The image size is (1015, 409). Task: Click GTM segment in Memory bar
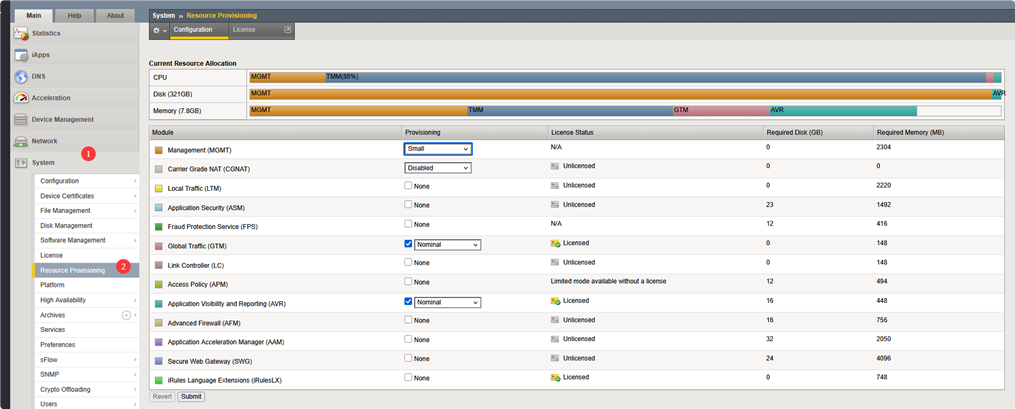tap(721, 111)
